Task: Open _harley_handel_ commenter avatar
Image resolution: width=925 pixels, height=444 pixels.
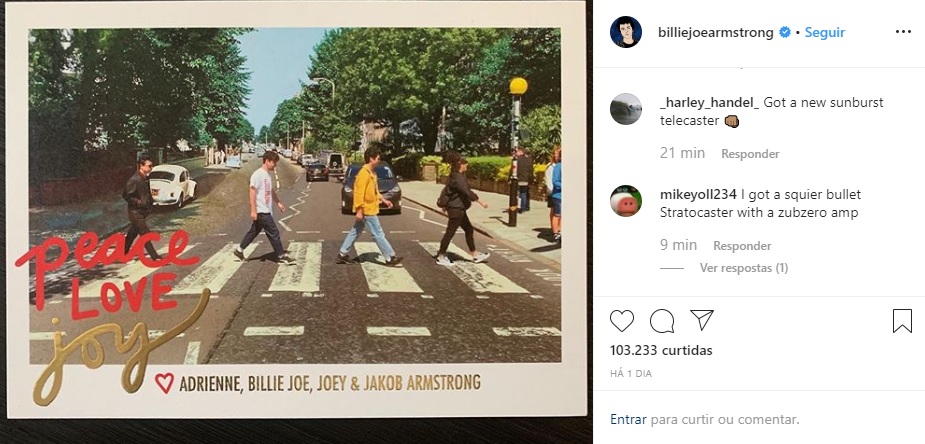Action: 625,109
